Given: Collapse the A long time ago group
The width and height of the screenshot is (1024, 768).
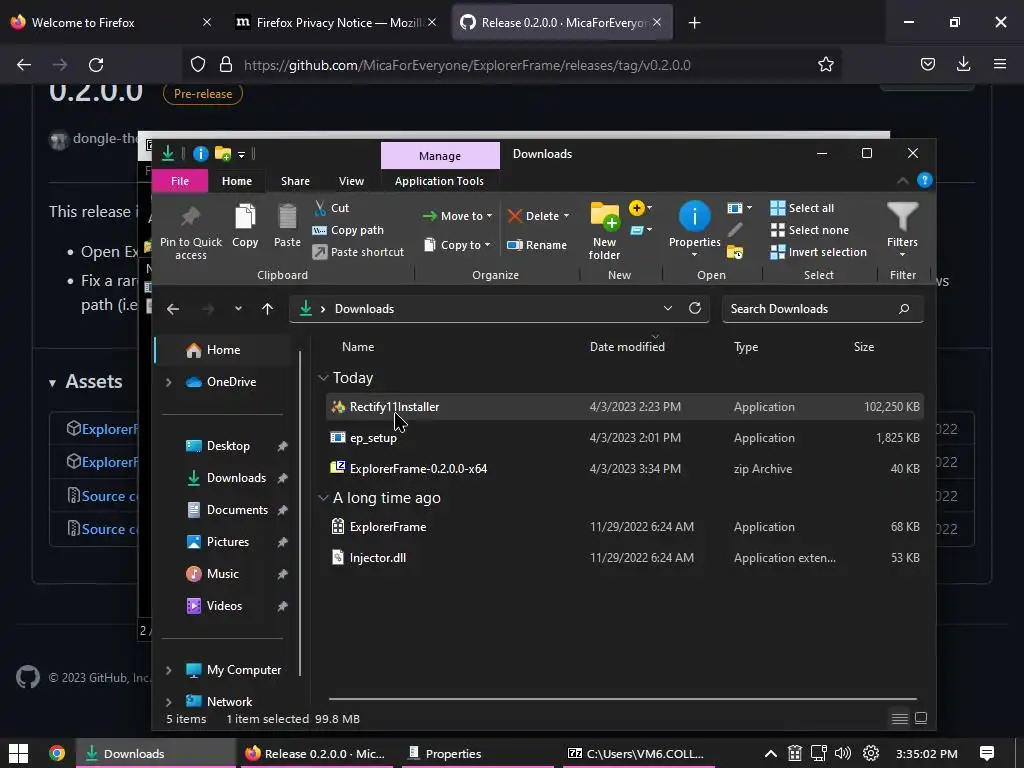Looking at the screenshot, I should coord(323,498).
